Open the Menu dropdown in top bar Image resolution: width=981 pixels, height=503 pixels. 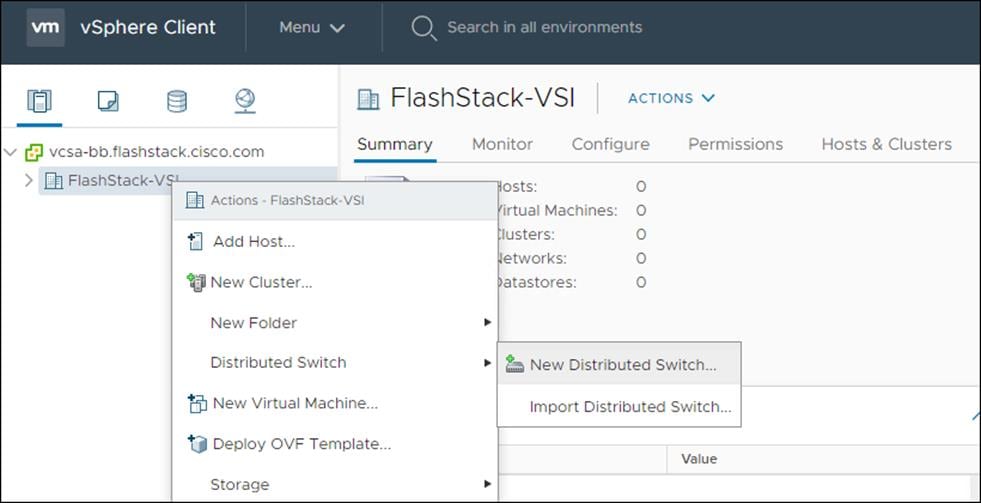(x=312, y=28)
